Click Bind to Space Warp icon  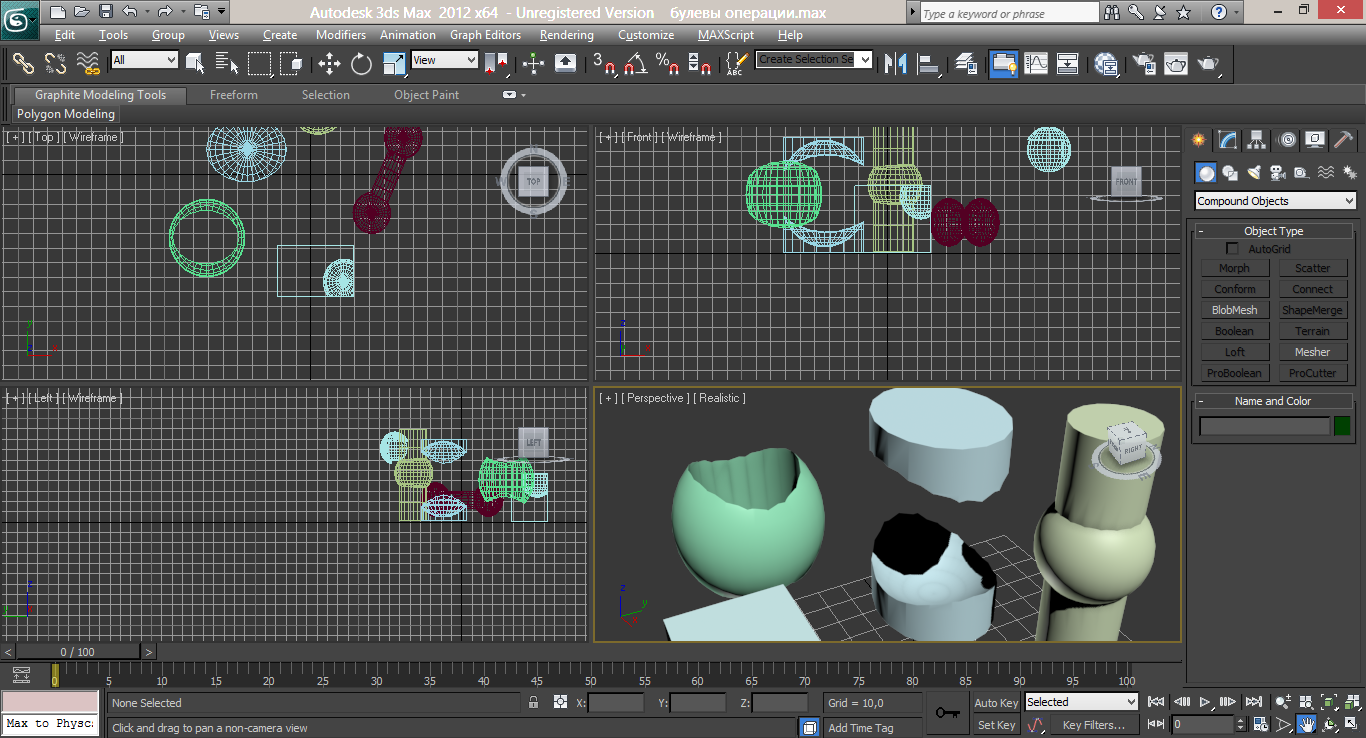click(x=88, y=64)
